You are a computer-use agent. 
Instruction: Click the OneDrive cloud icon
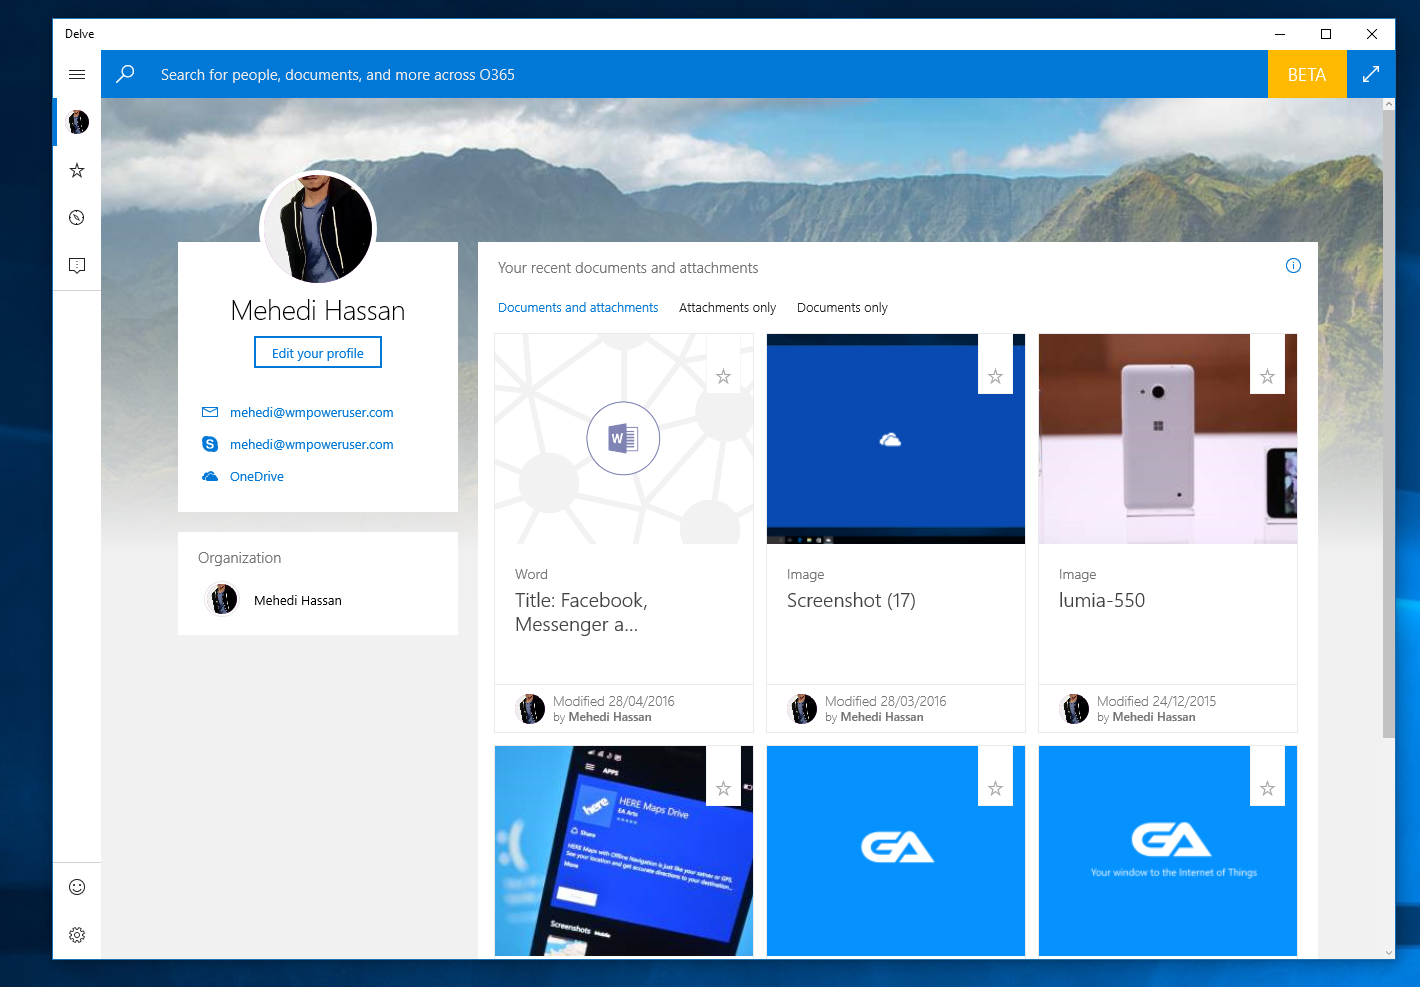pos(210,476)
